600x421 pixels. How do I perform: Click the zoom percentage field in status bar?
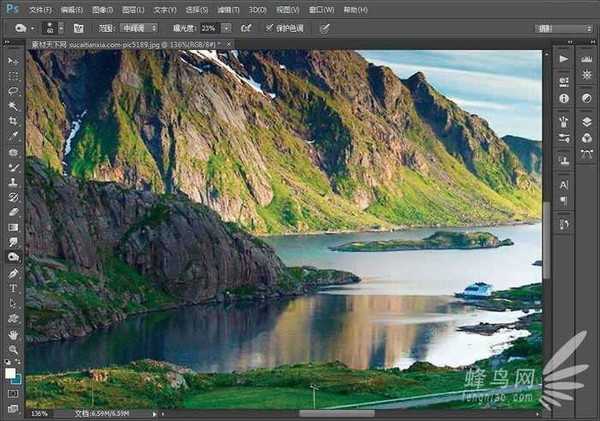tap(40, 412)
